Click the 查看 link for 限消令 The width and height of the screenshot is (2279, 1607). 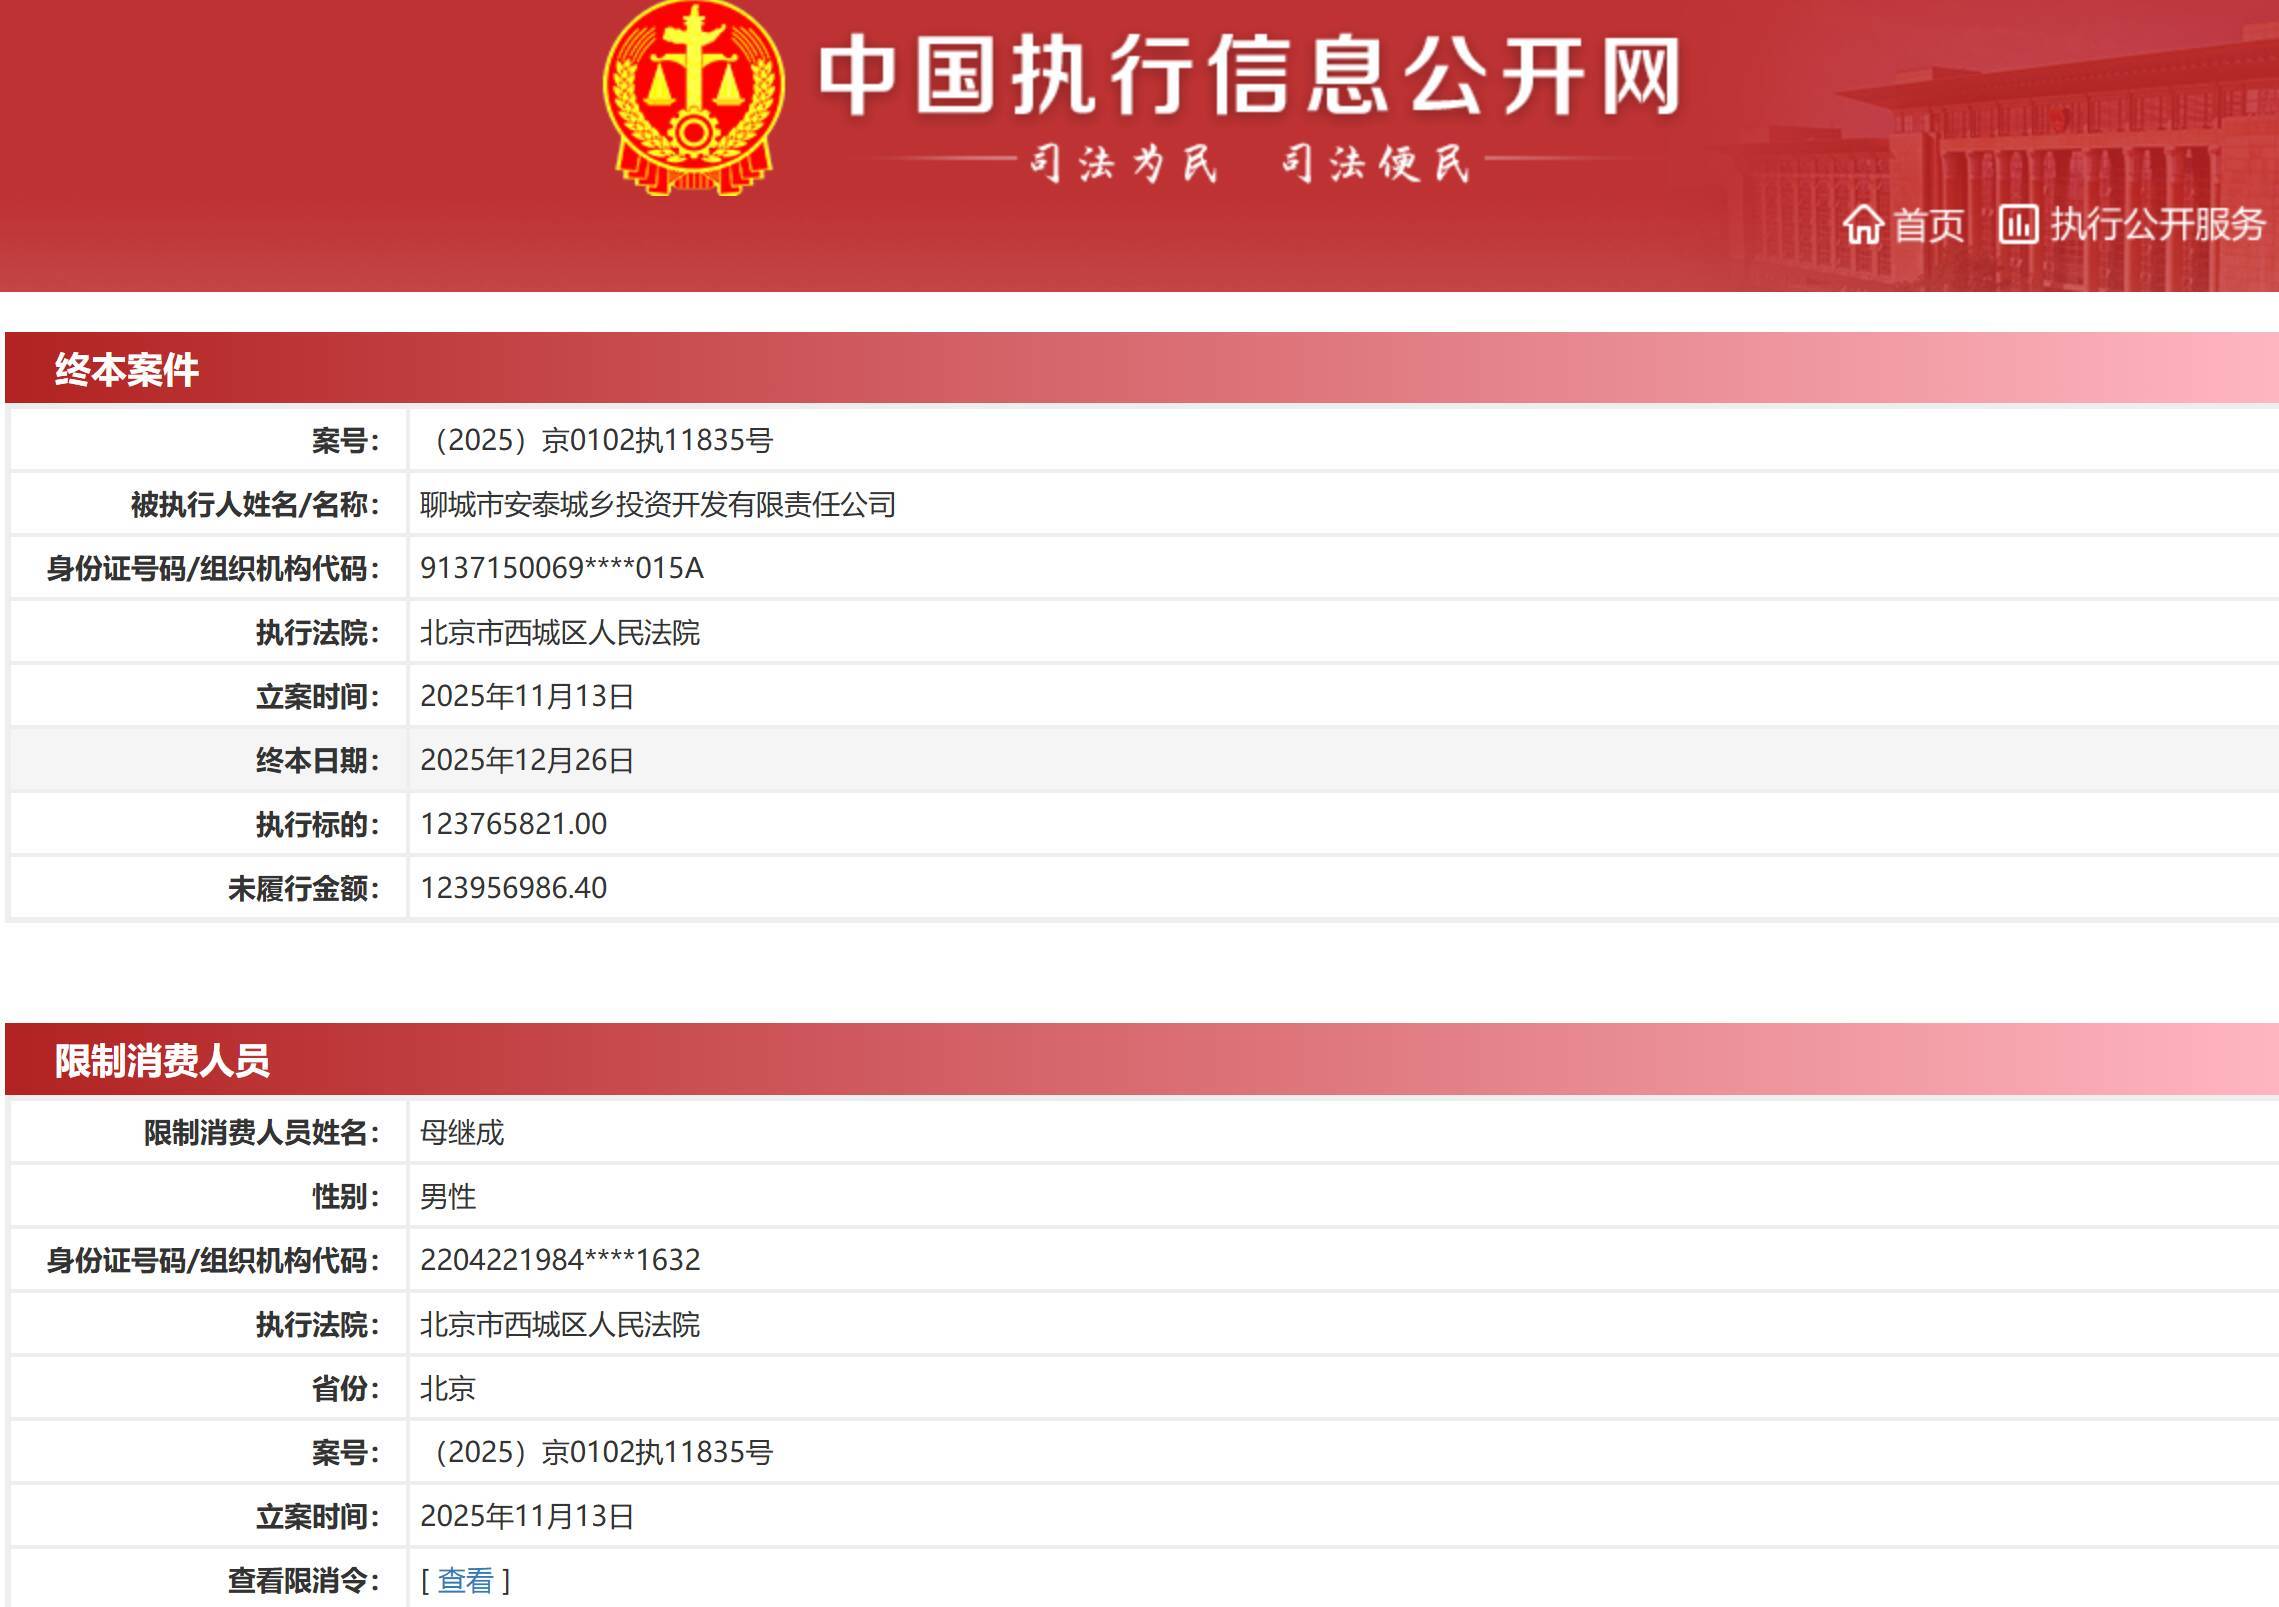[x=466, y=1580]
